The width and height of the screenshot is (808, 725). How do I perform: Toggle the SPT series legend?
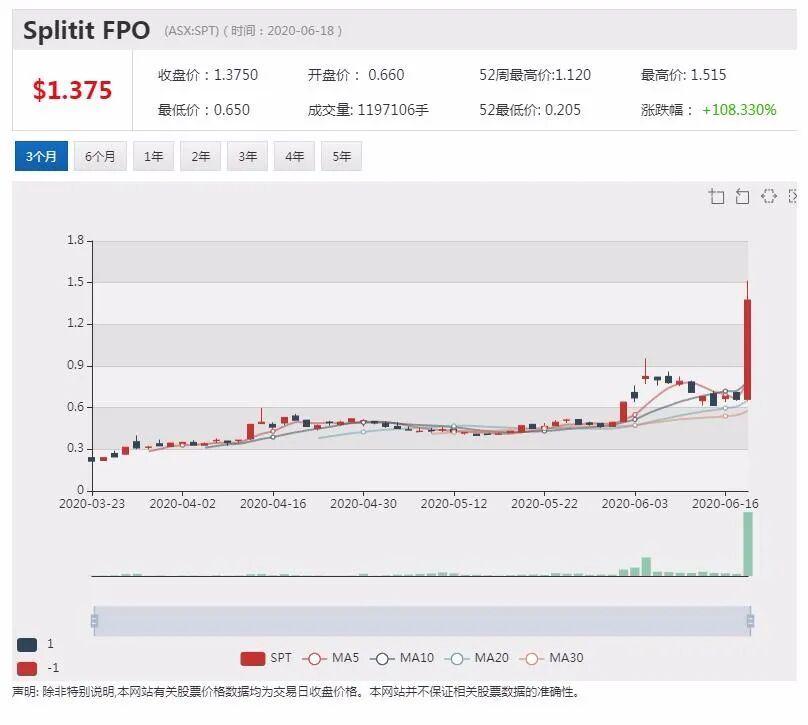[x=266, y=658]
